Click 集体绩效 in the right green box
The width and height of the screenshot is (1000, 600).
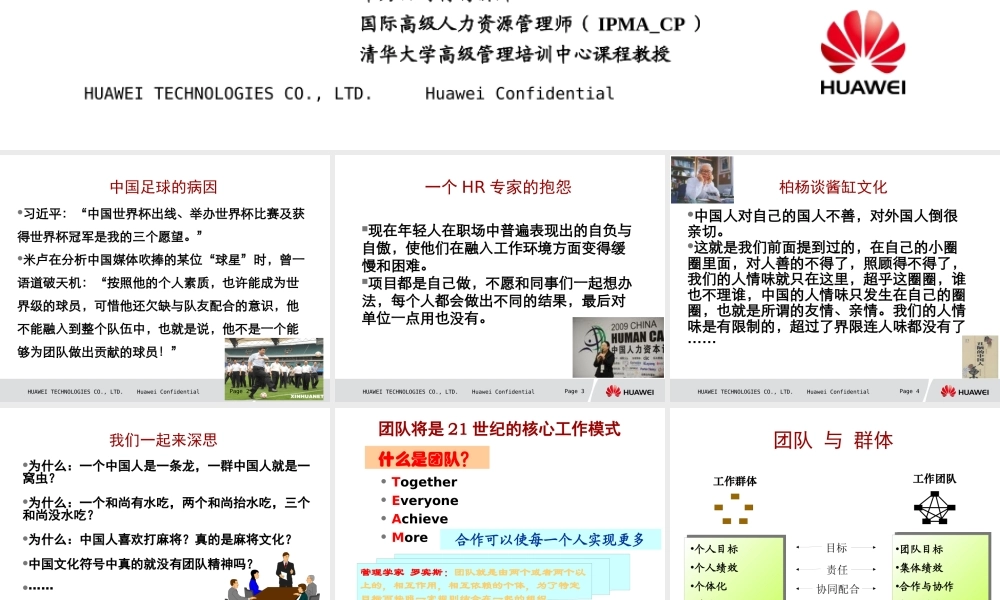click(919, 567)
